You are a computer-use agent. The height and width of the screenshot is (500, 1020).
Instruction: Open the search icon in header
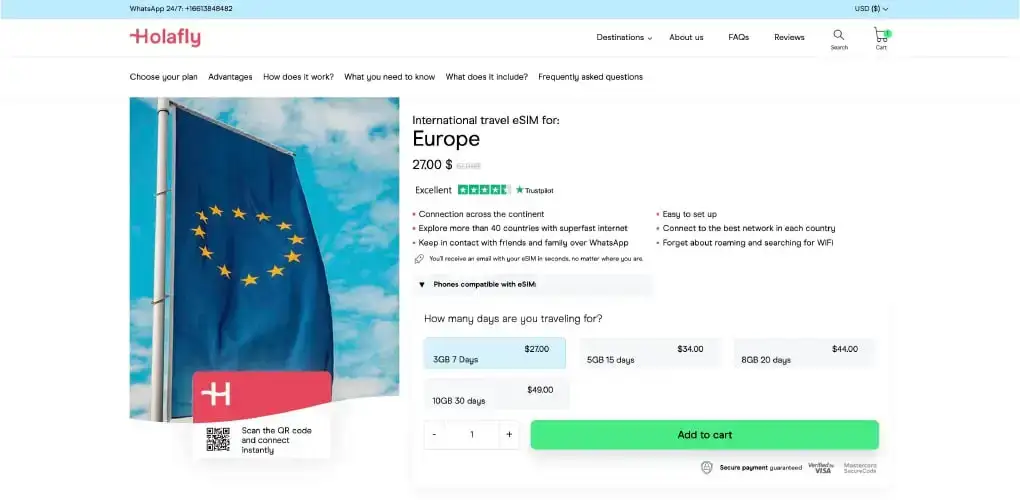coord(838,36)
